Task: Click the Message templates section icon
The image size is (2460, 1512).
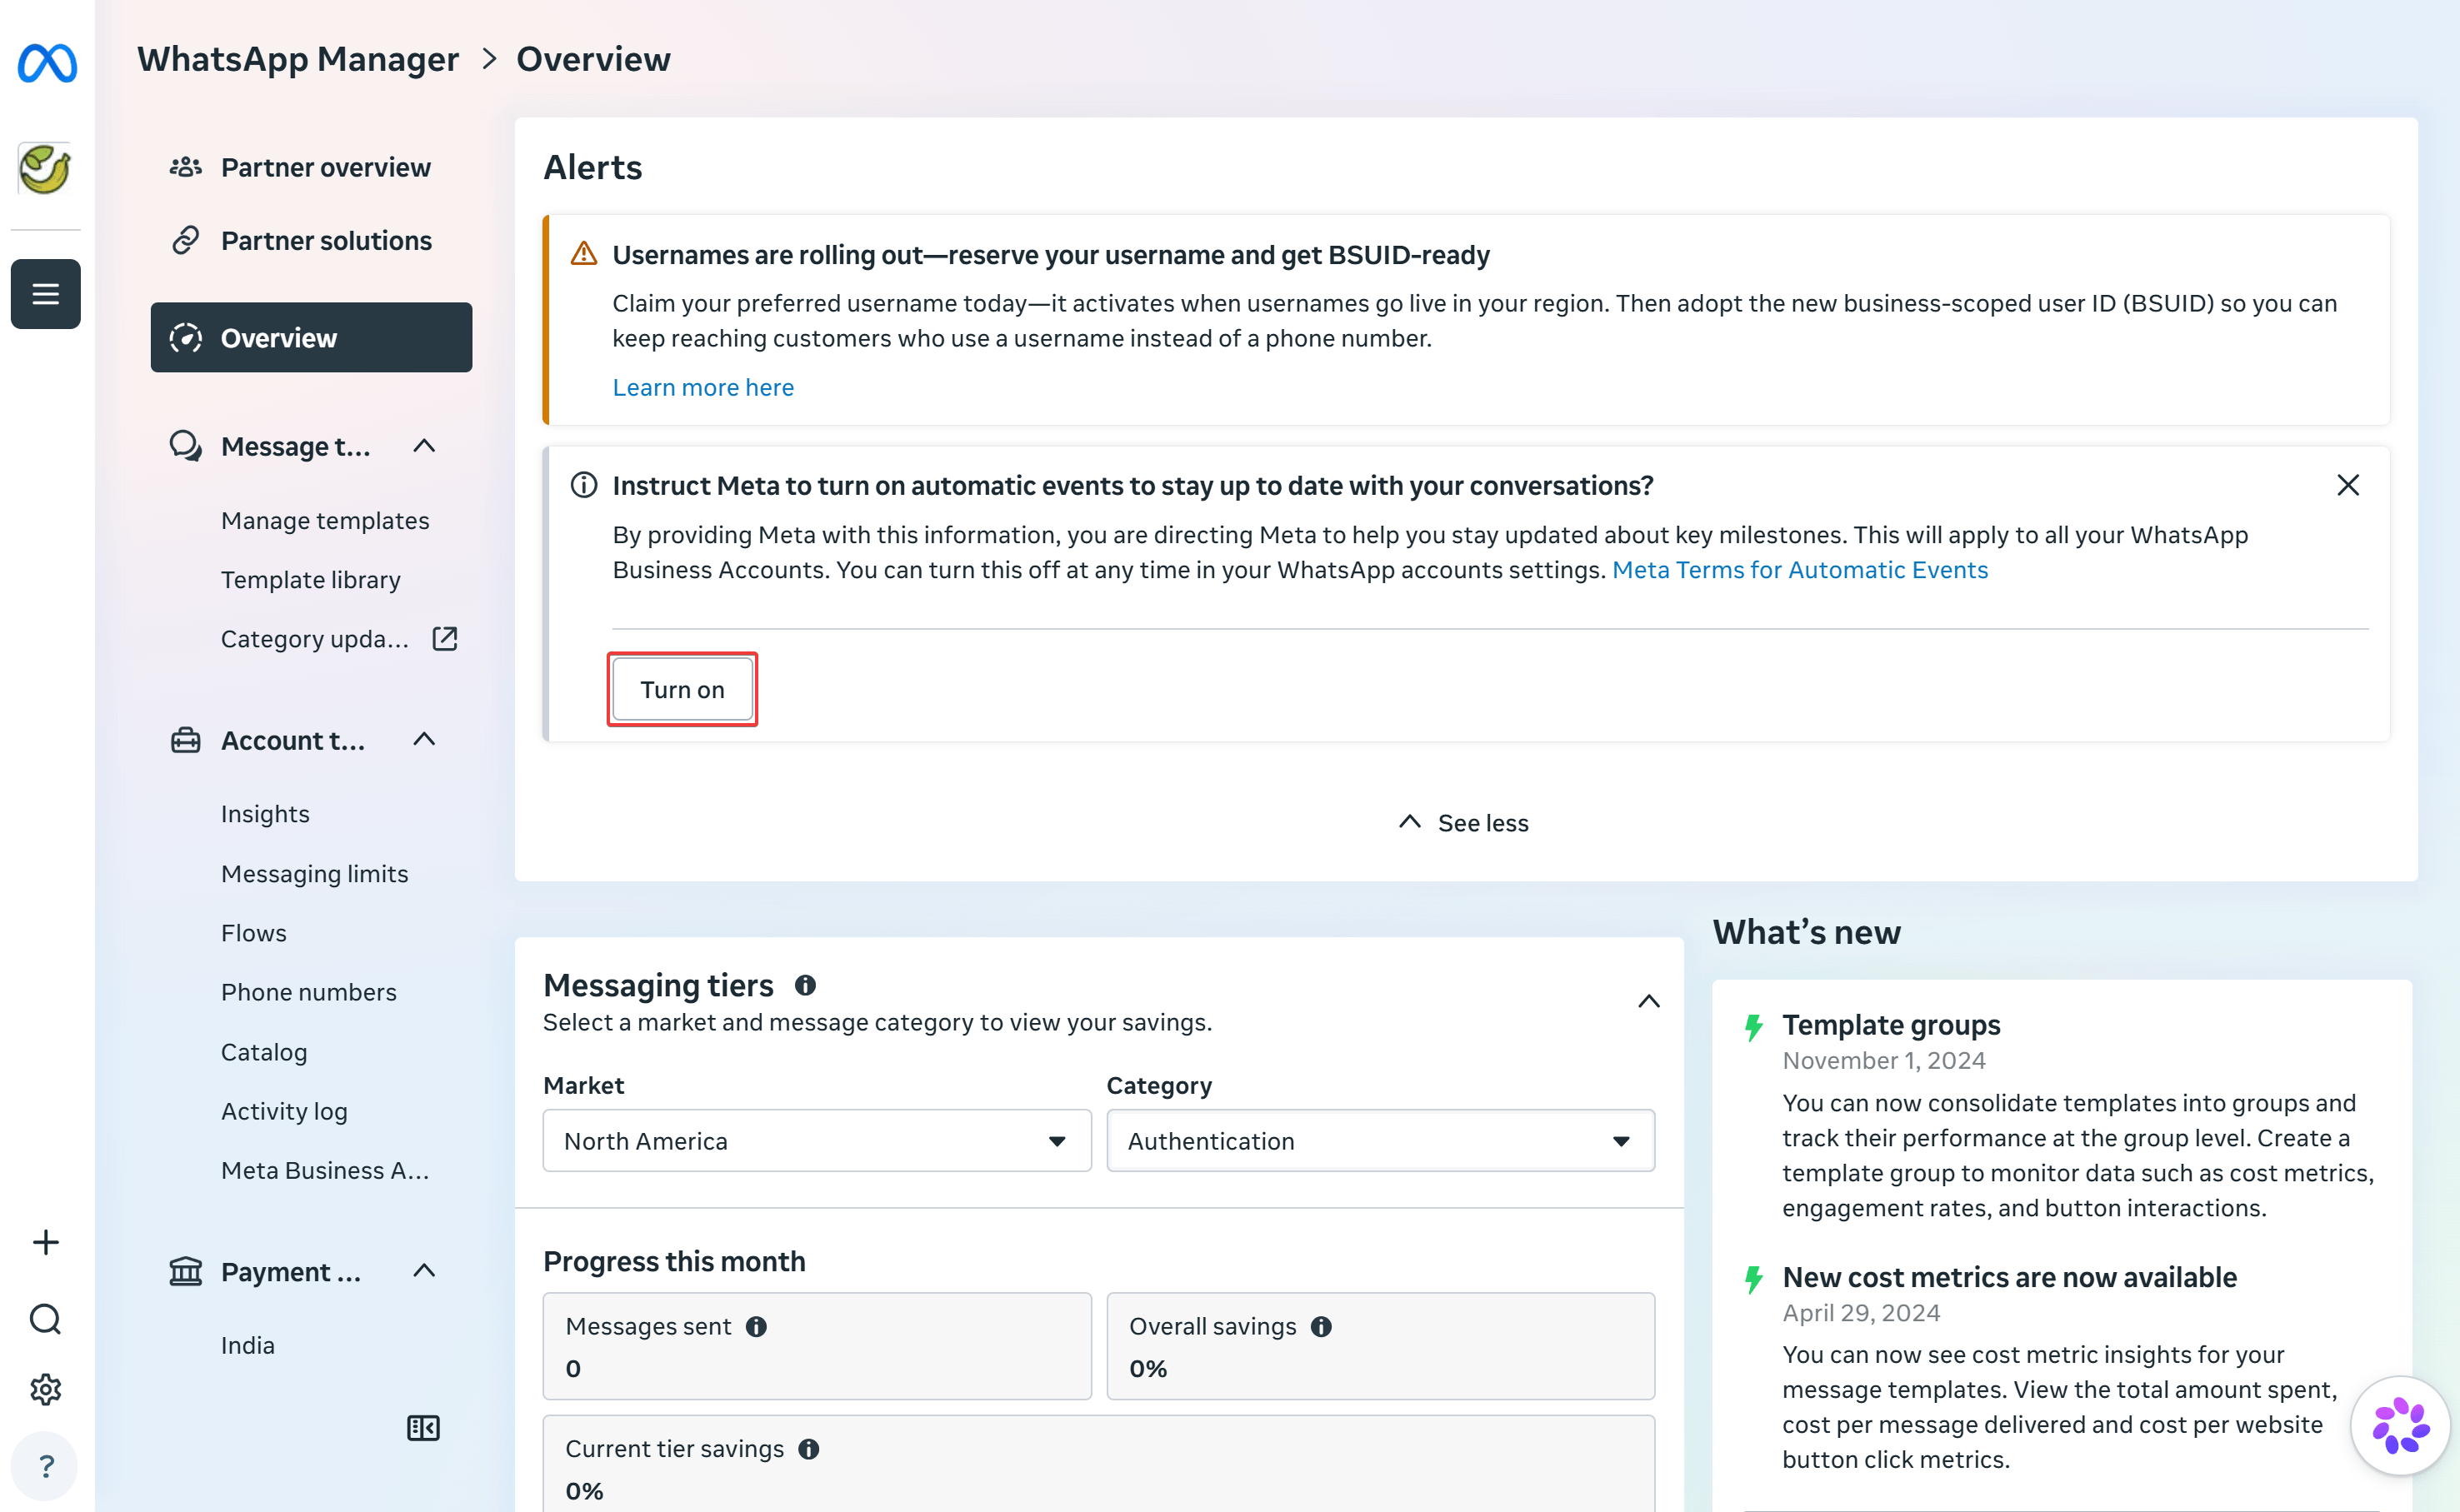Action: (186, 446)
